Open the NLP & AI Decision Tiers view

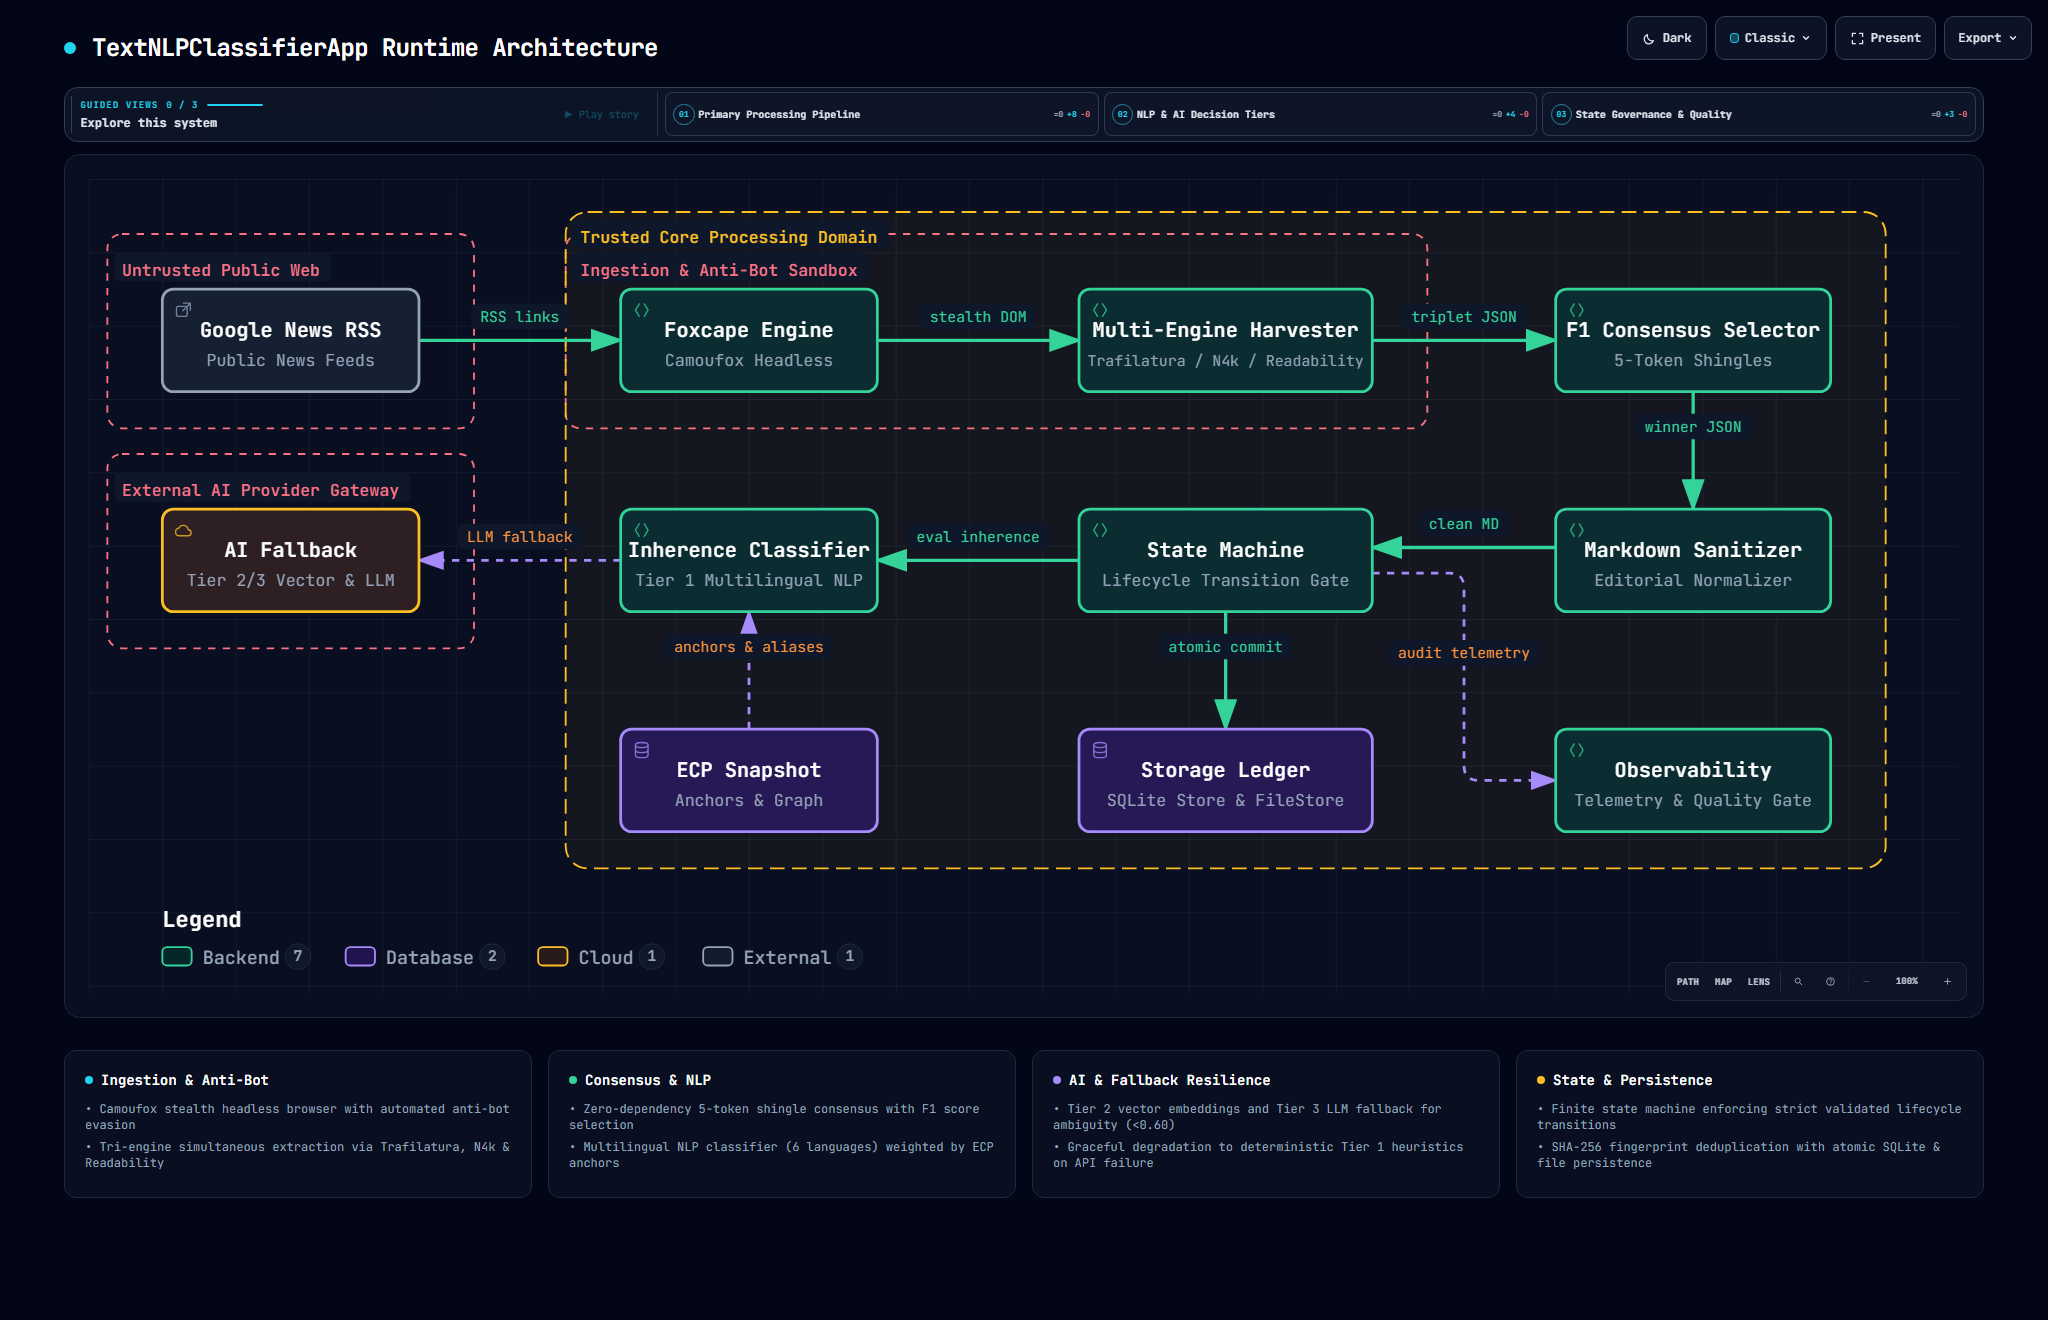(1320, 114)
